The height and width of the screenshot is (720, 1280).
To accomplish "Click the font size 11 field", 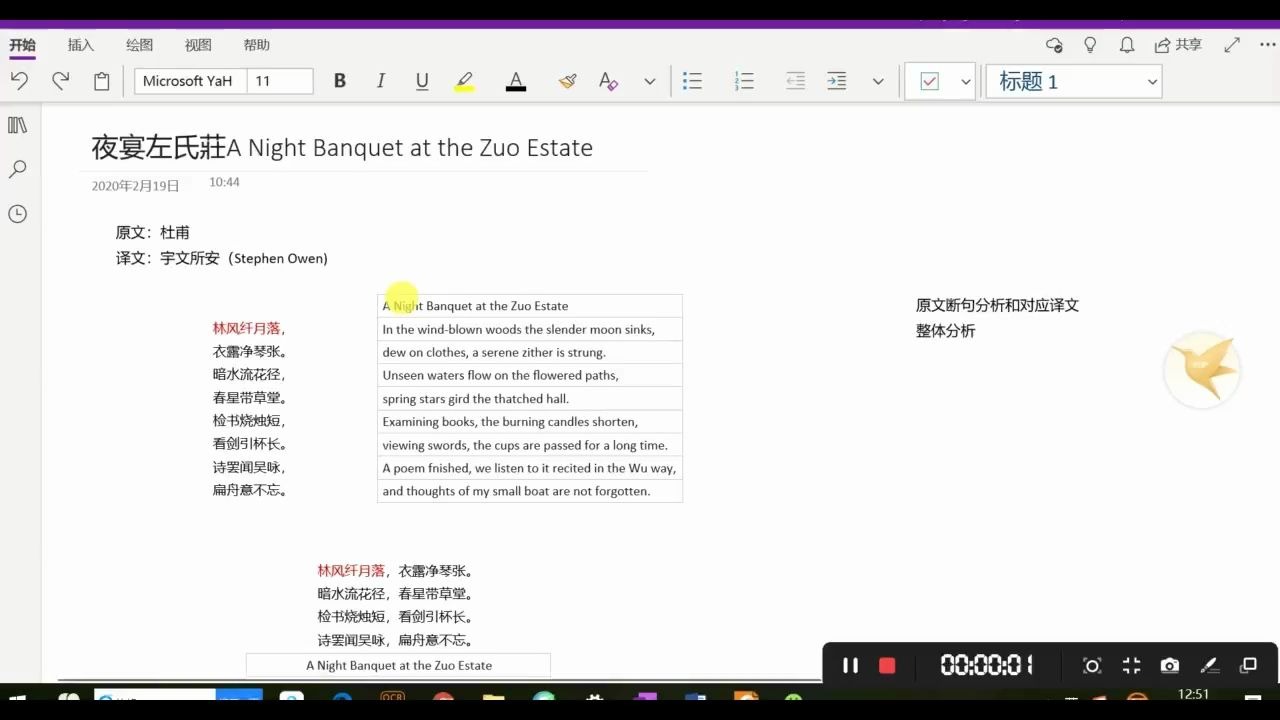I will pyautogui.click(x=279, y=81).
